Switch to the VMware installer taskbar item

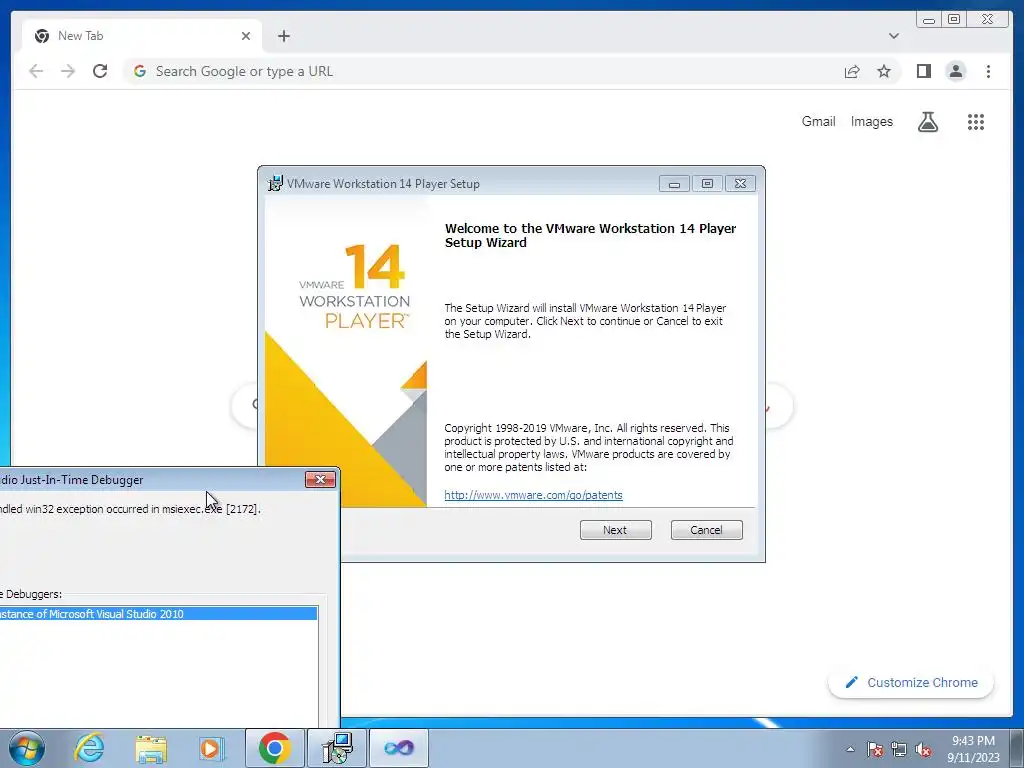337,748
